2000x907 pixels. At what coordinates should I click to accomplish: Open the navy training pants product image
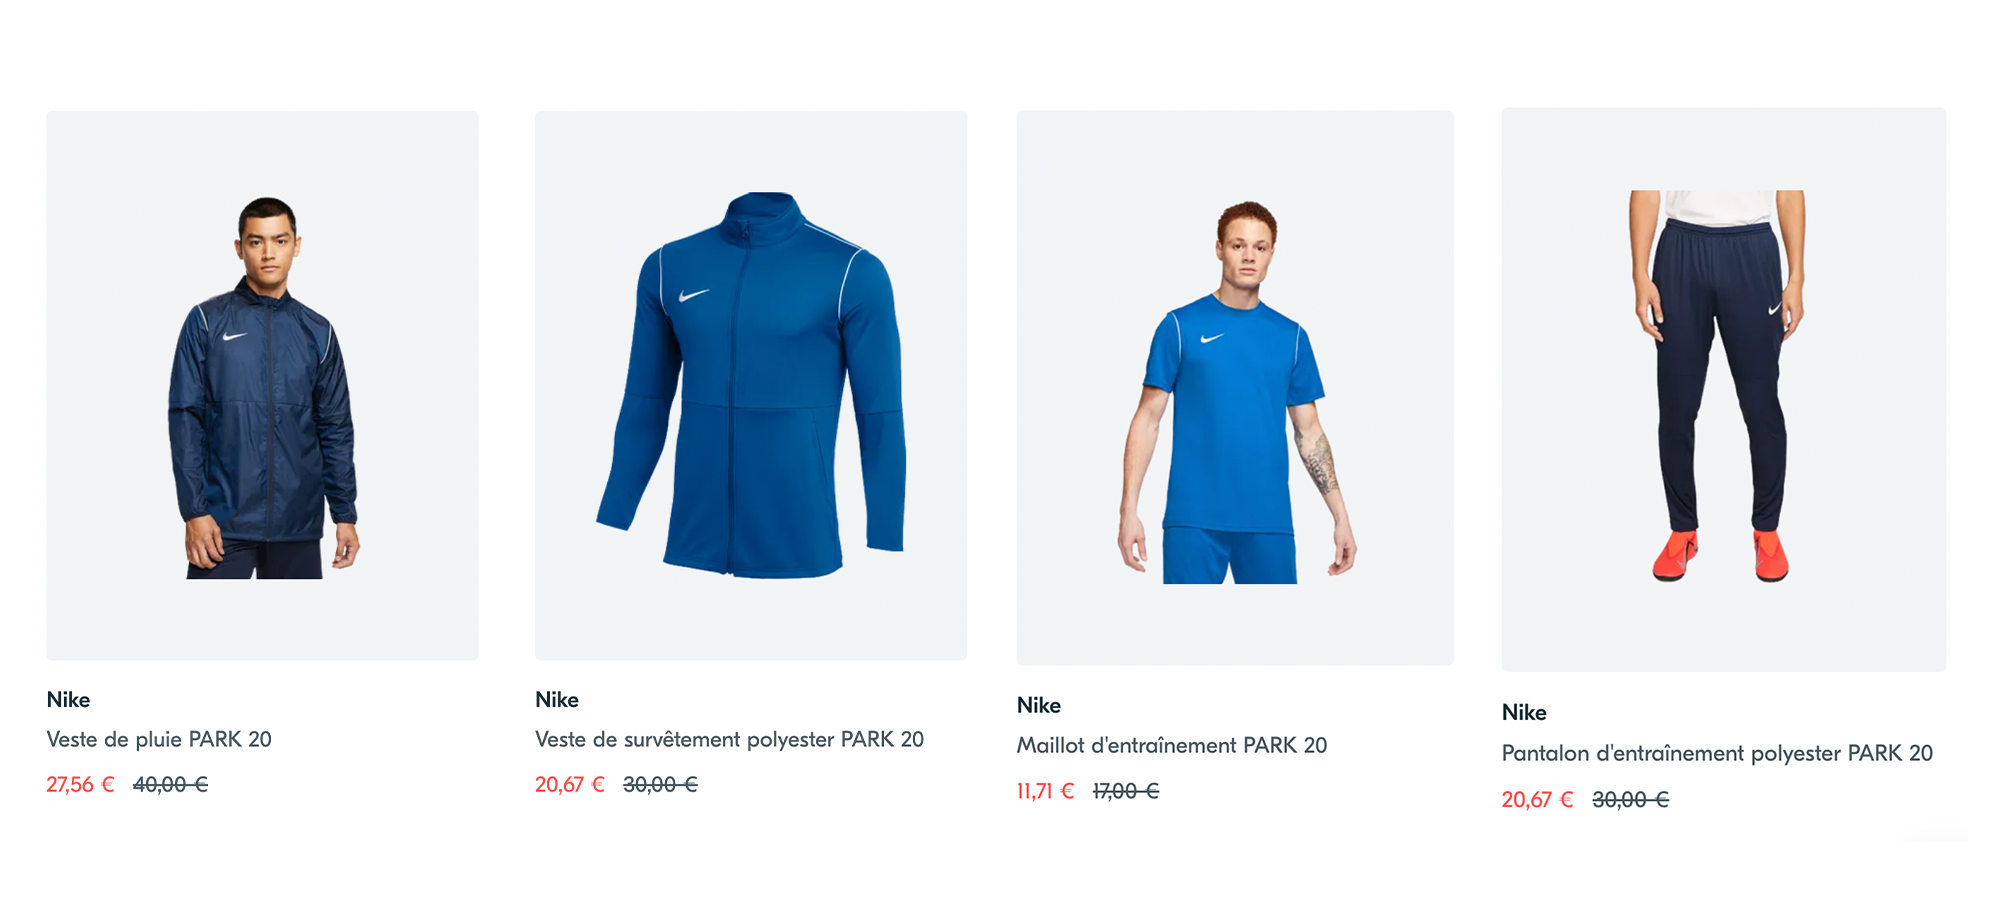[x=1724, y=390]
